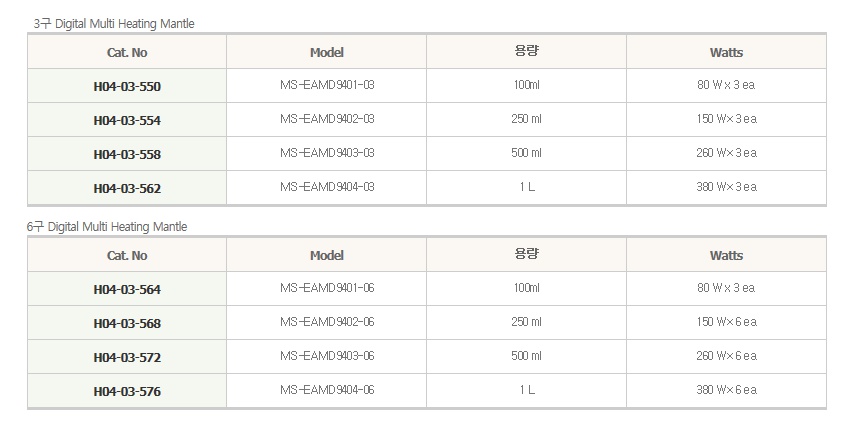Select model MS-EAMD9402-06 cell
Viewport: 854px width, 424px height.
click(327, 322)
